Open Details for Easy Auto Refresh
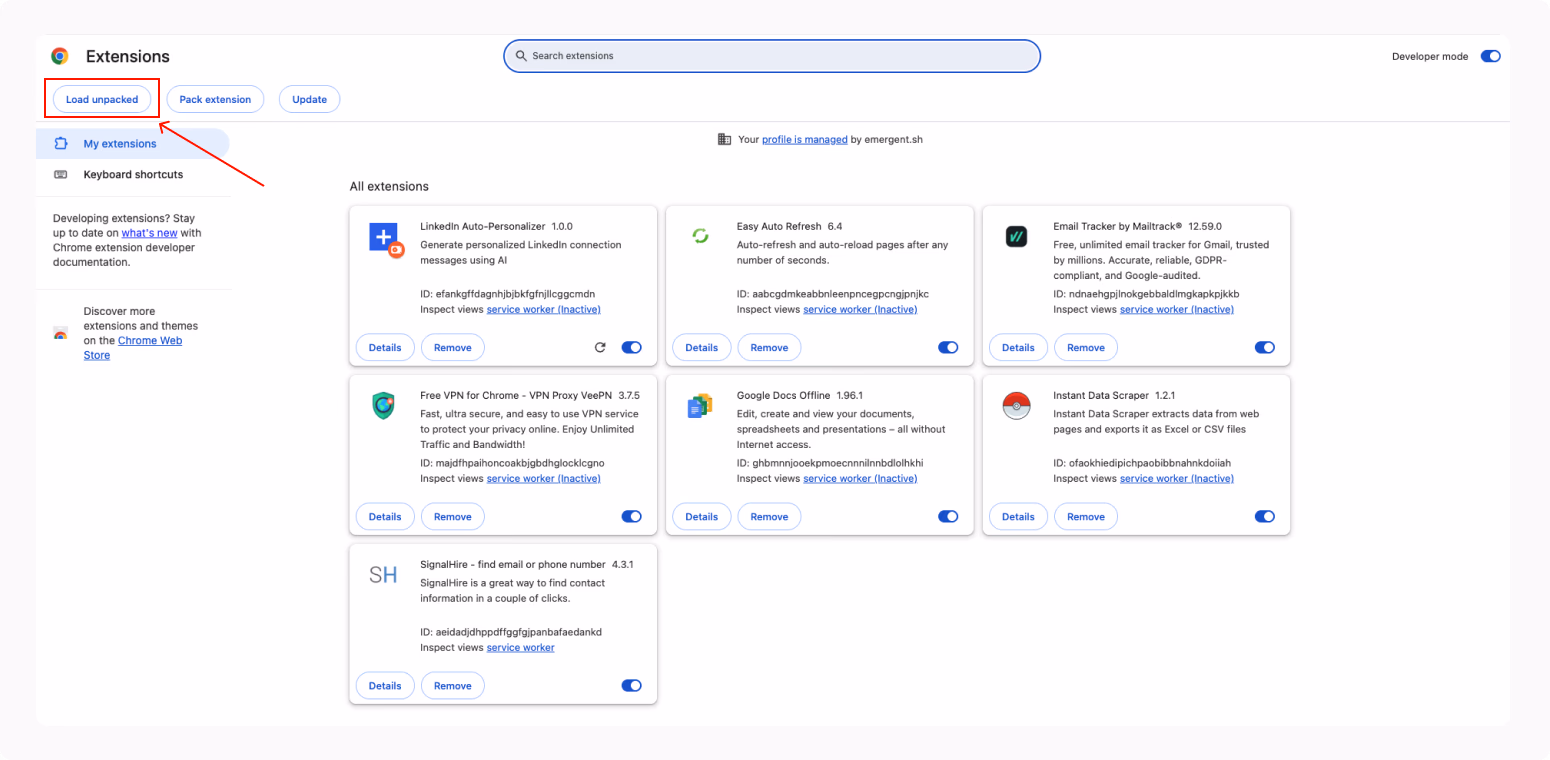The image size is (1550, 760). pos(701,347)
